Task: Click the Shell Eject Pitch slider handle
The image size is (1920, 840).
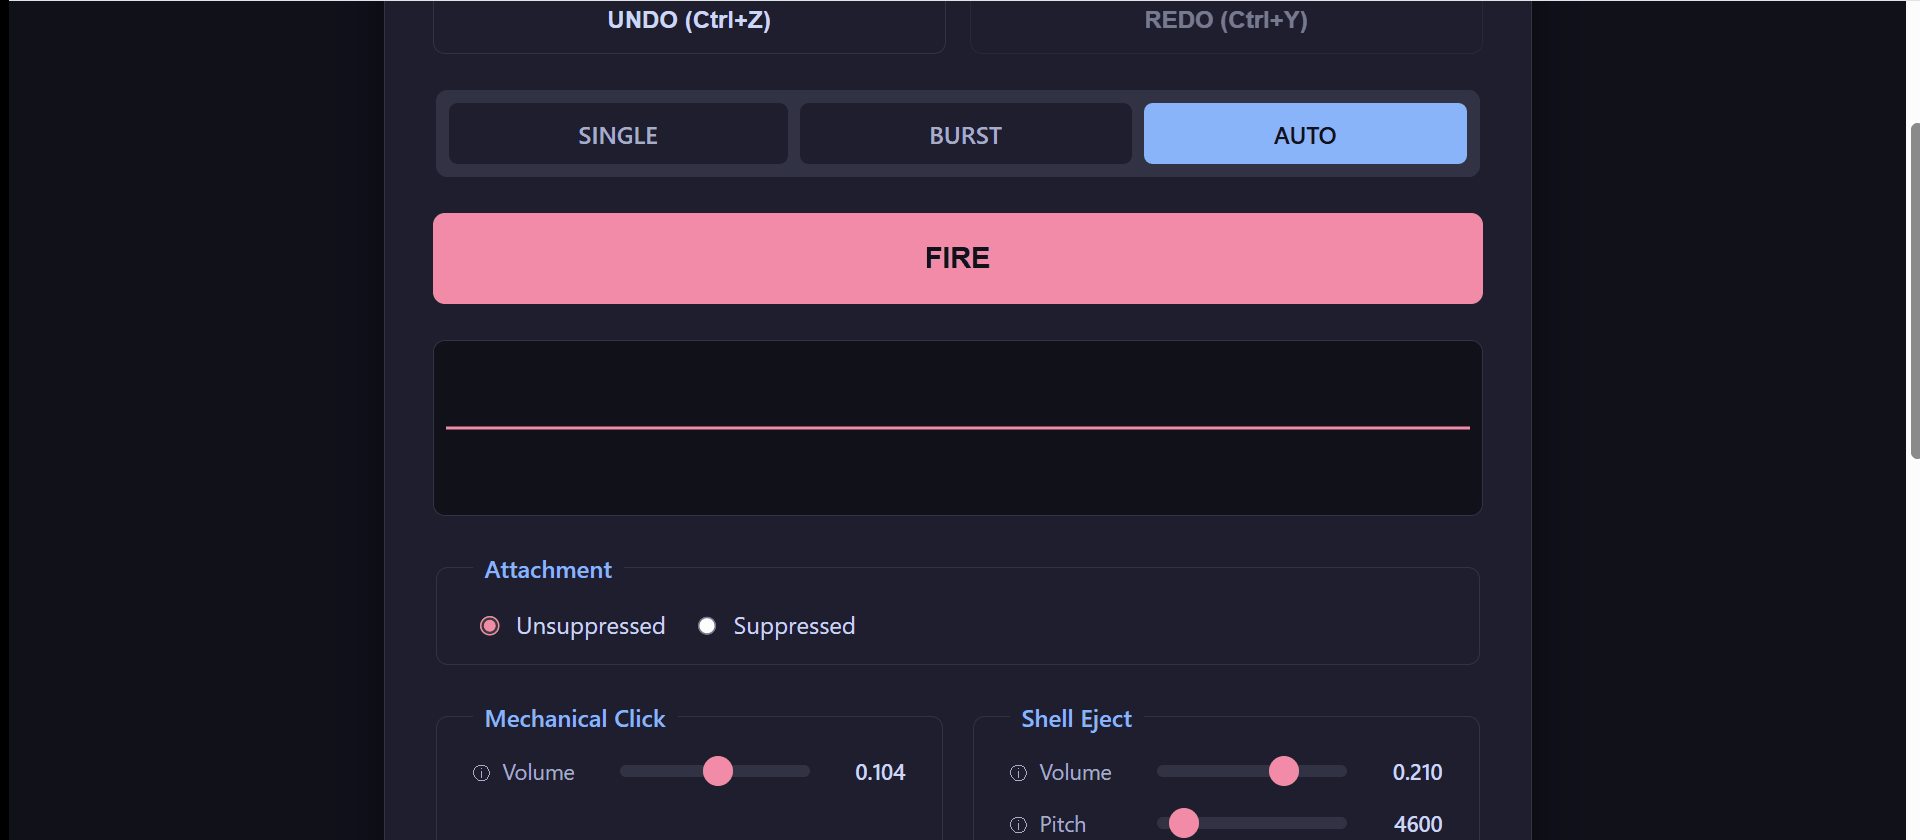Action: [x=1184, y=823]
